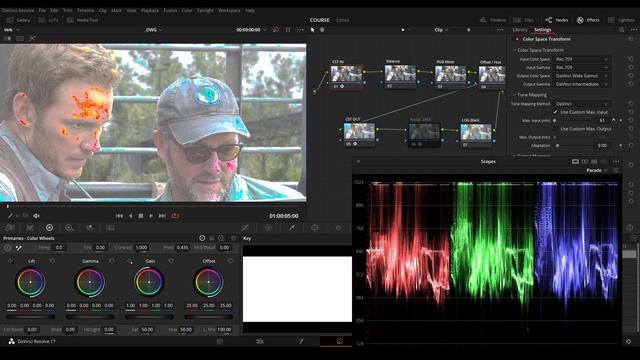Open the Qualifier eyedropper palette
The width and height of the screenshot is (640, 360).
(292, 228)
